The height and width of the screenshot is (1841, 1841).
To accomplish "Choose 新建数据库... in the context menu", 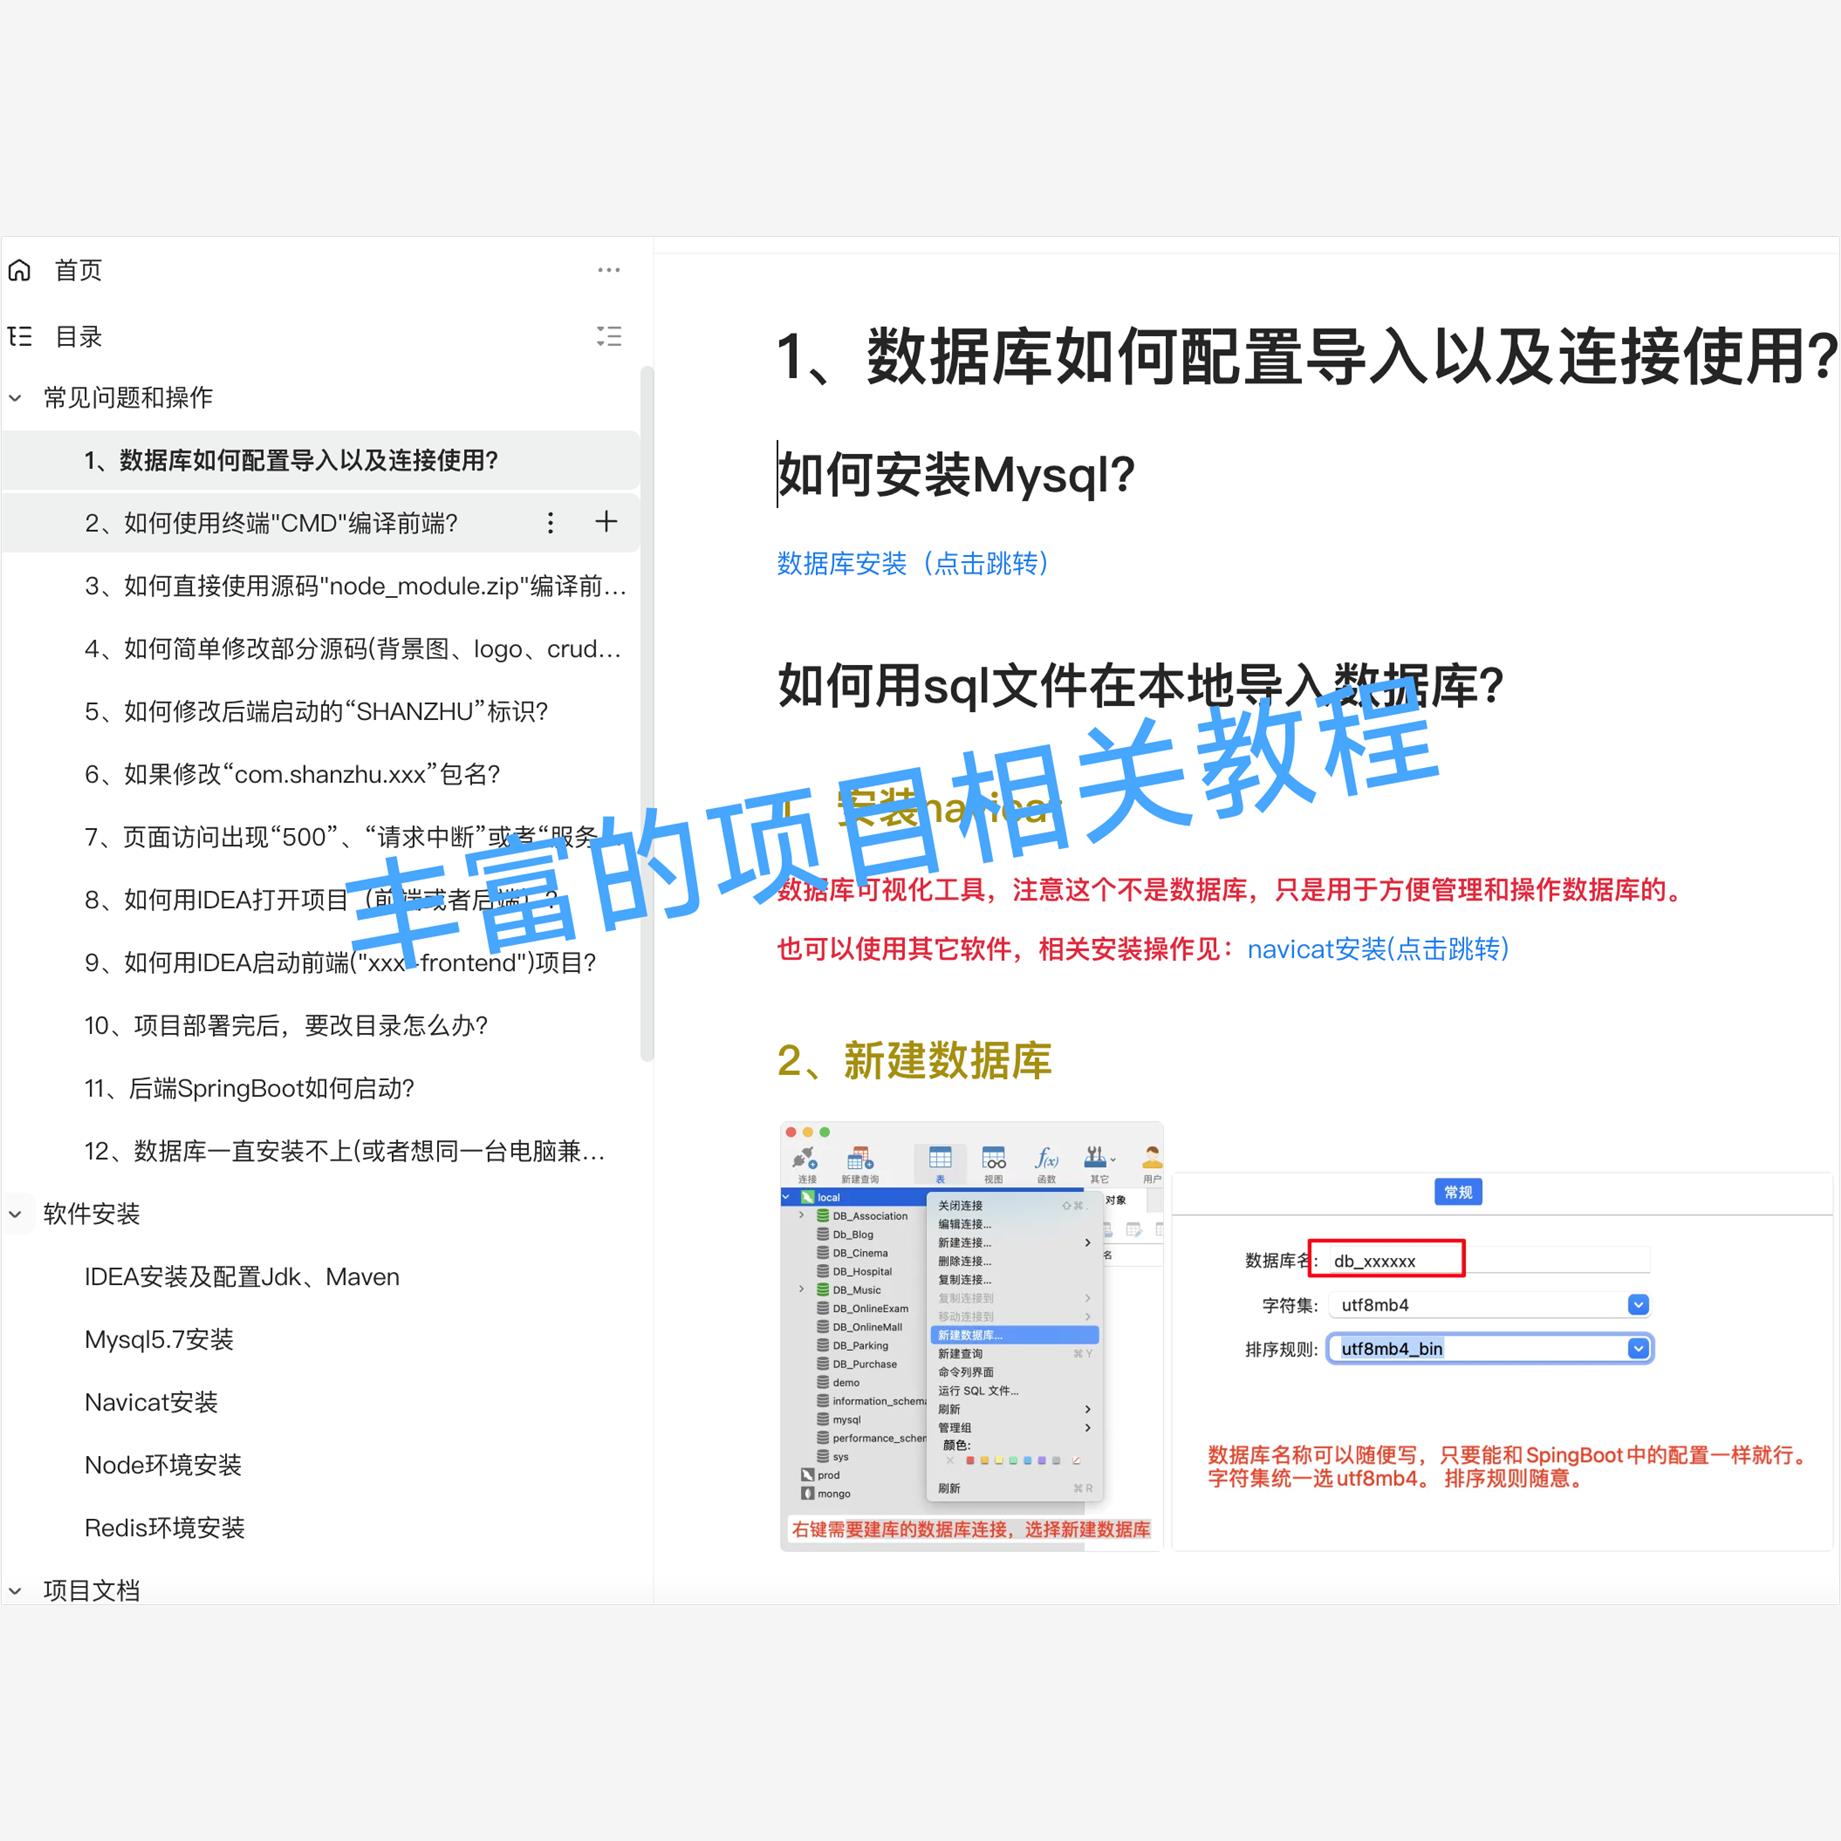I will pyautogui.click(x=1014, y=1335).
